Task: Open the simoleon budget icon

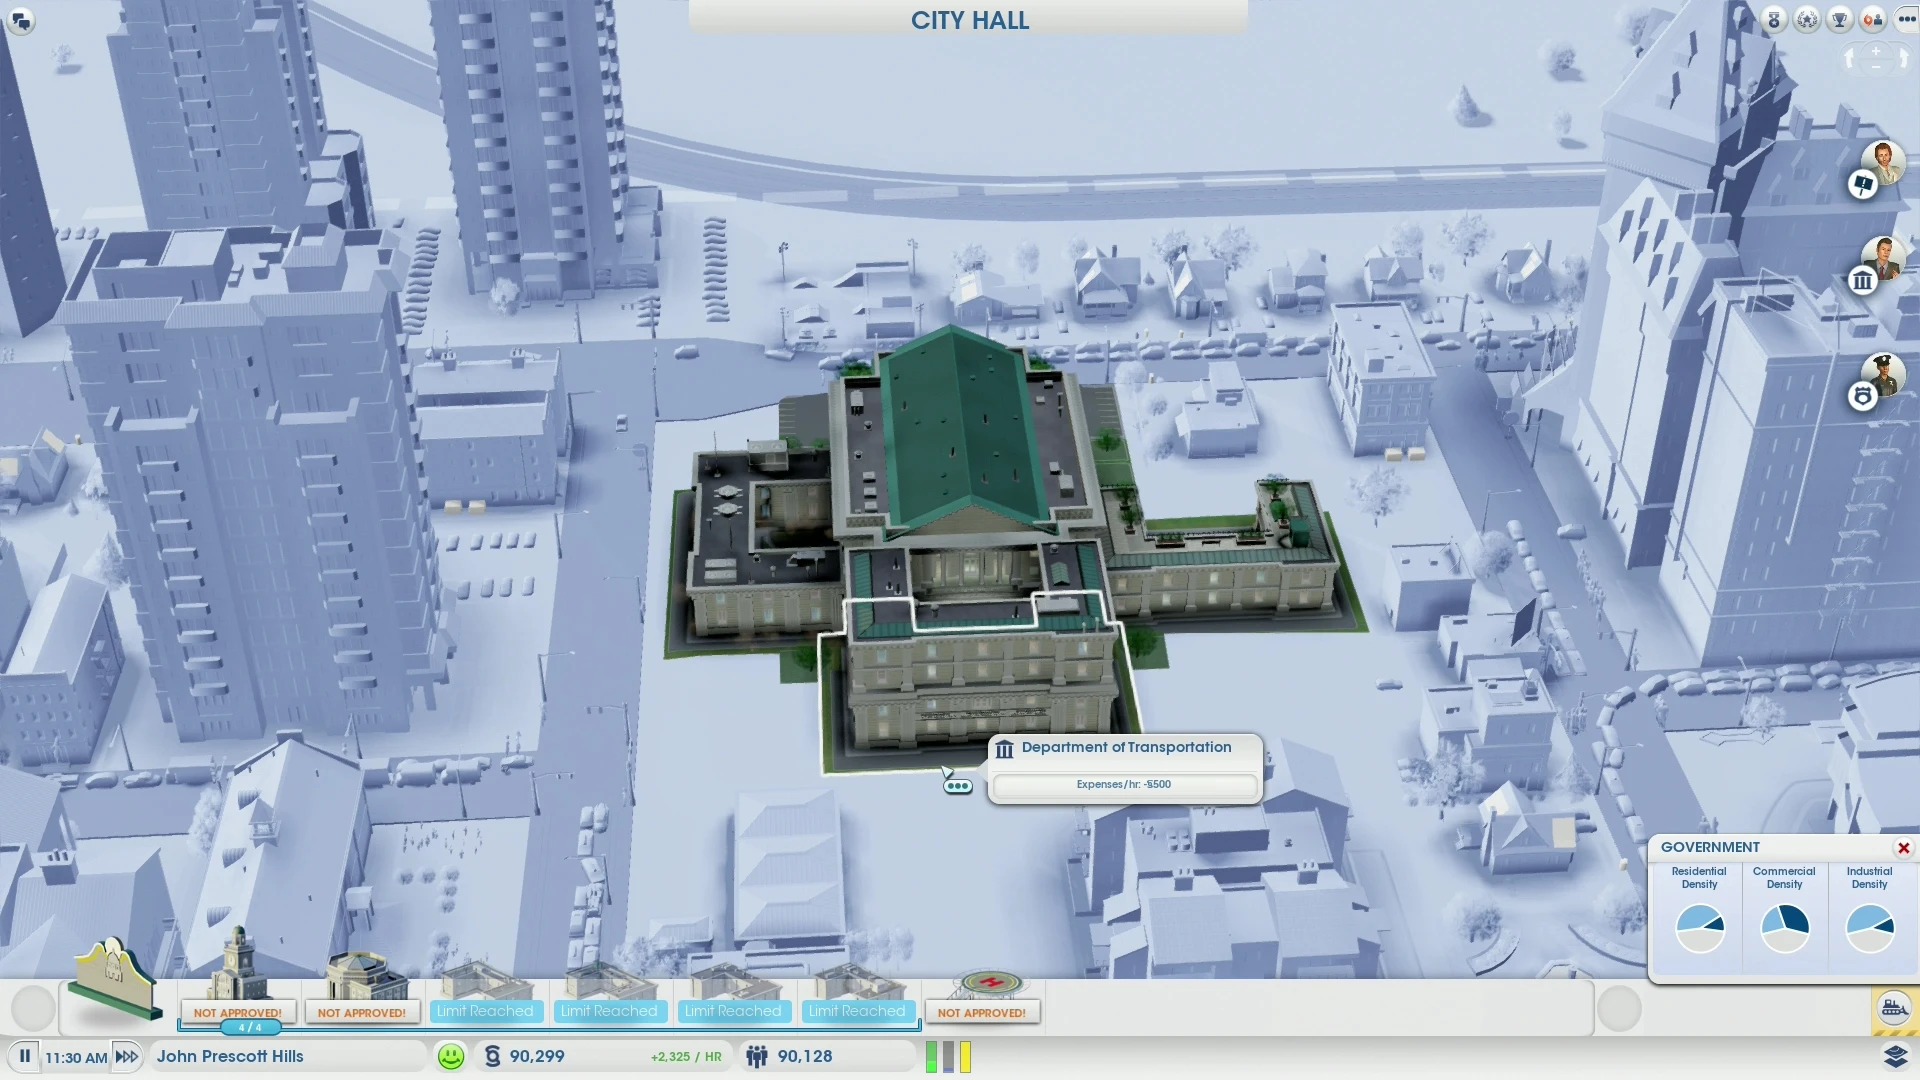Action: click(492, 1056)
